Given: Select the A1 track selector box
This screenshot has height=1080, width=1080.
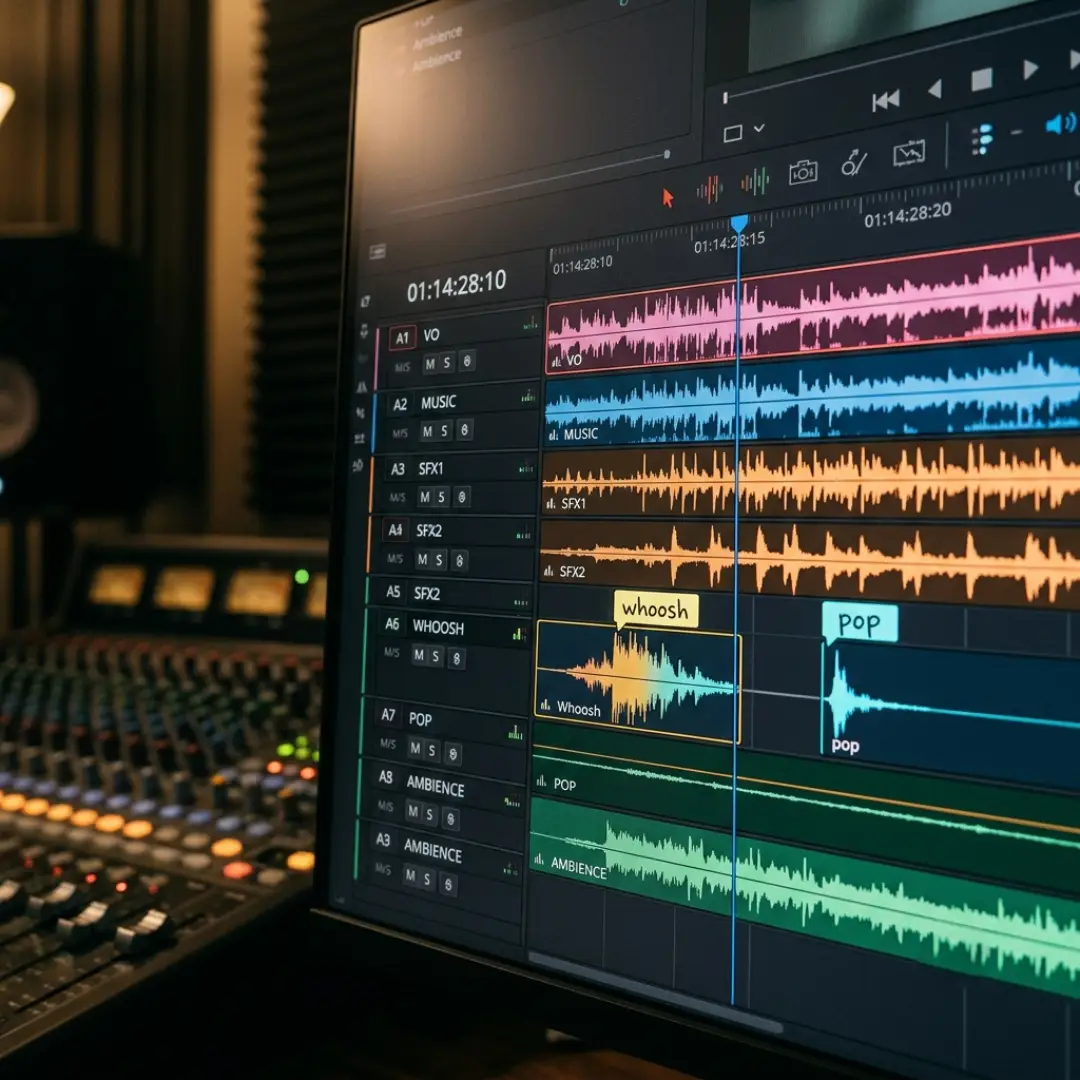Looking at the screenshot, I should click(402, 338).
